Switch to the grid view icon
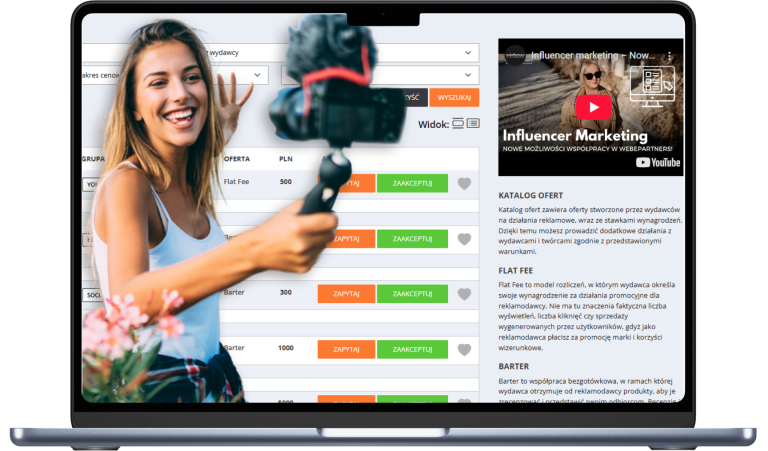The height and width of the screenshot is (451, 768). [458, 124]
